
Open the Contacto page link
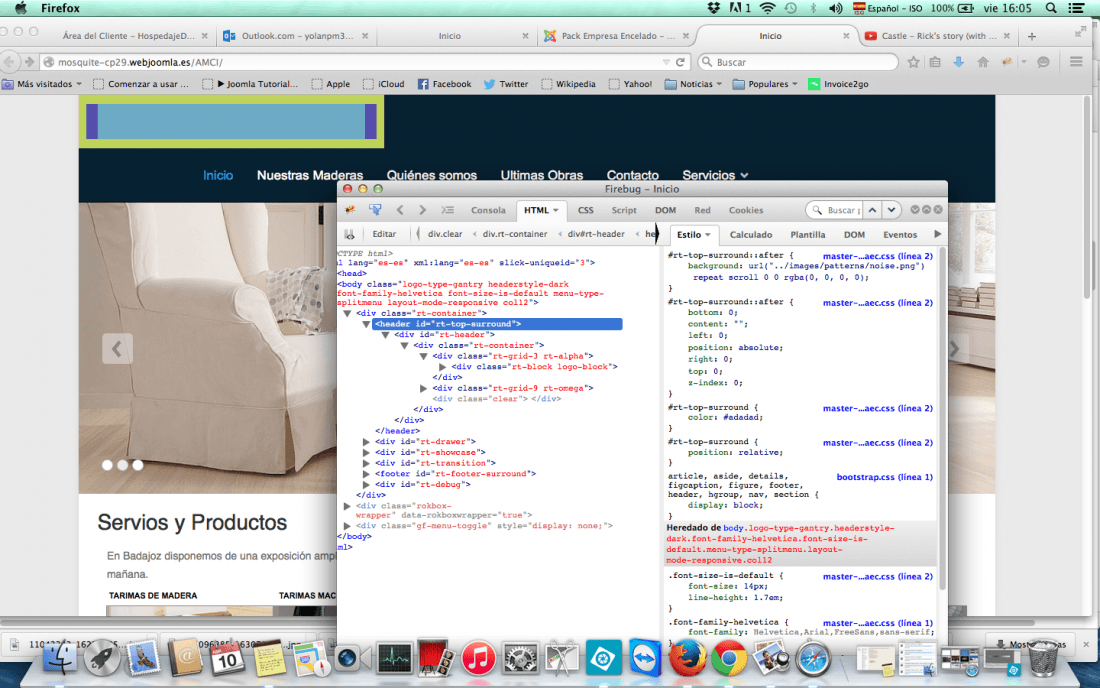633,175
